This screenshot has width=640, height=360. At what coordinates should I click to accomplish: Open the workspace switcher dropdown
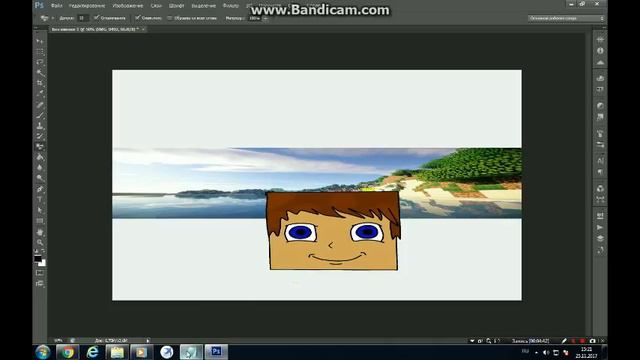(565, 18)
